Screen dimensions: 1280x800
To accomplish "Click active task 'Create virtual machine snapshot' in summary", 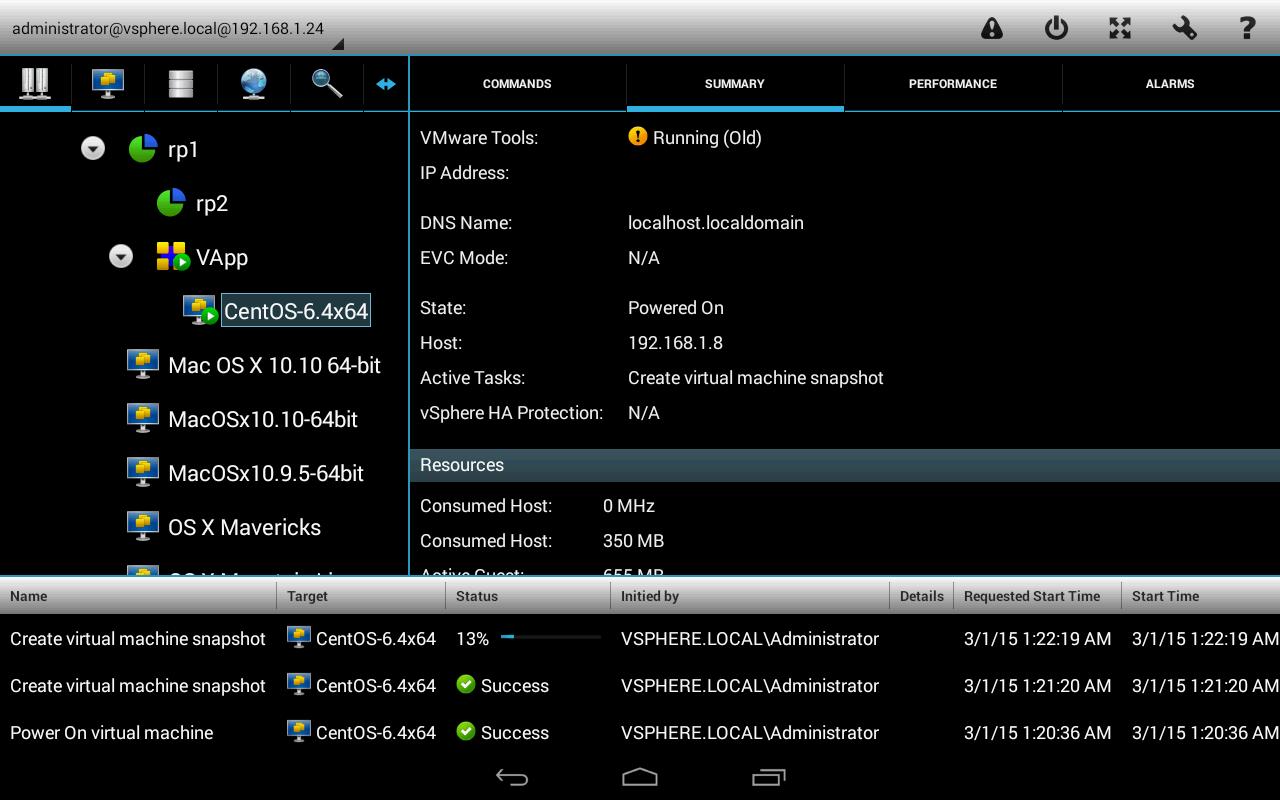I will click(756, 378).
